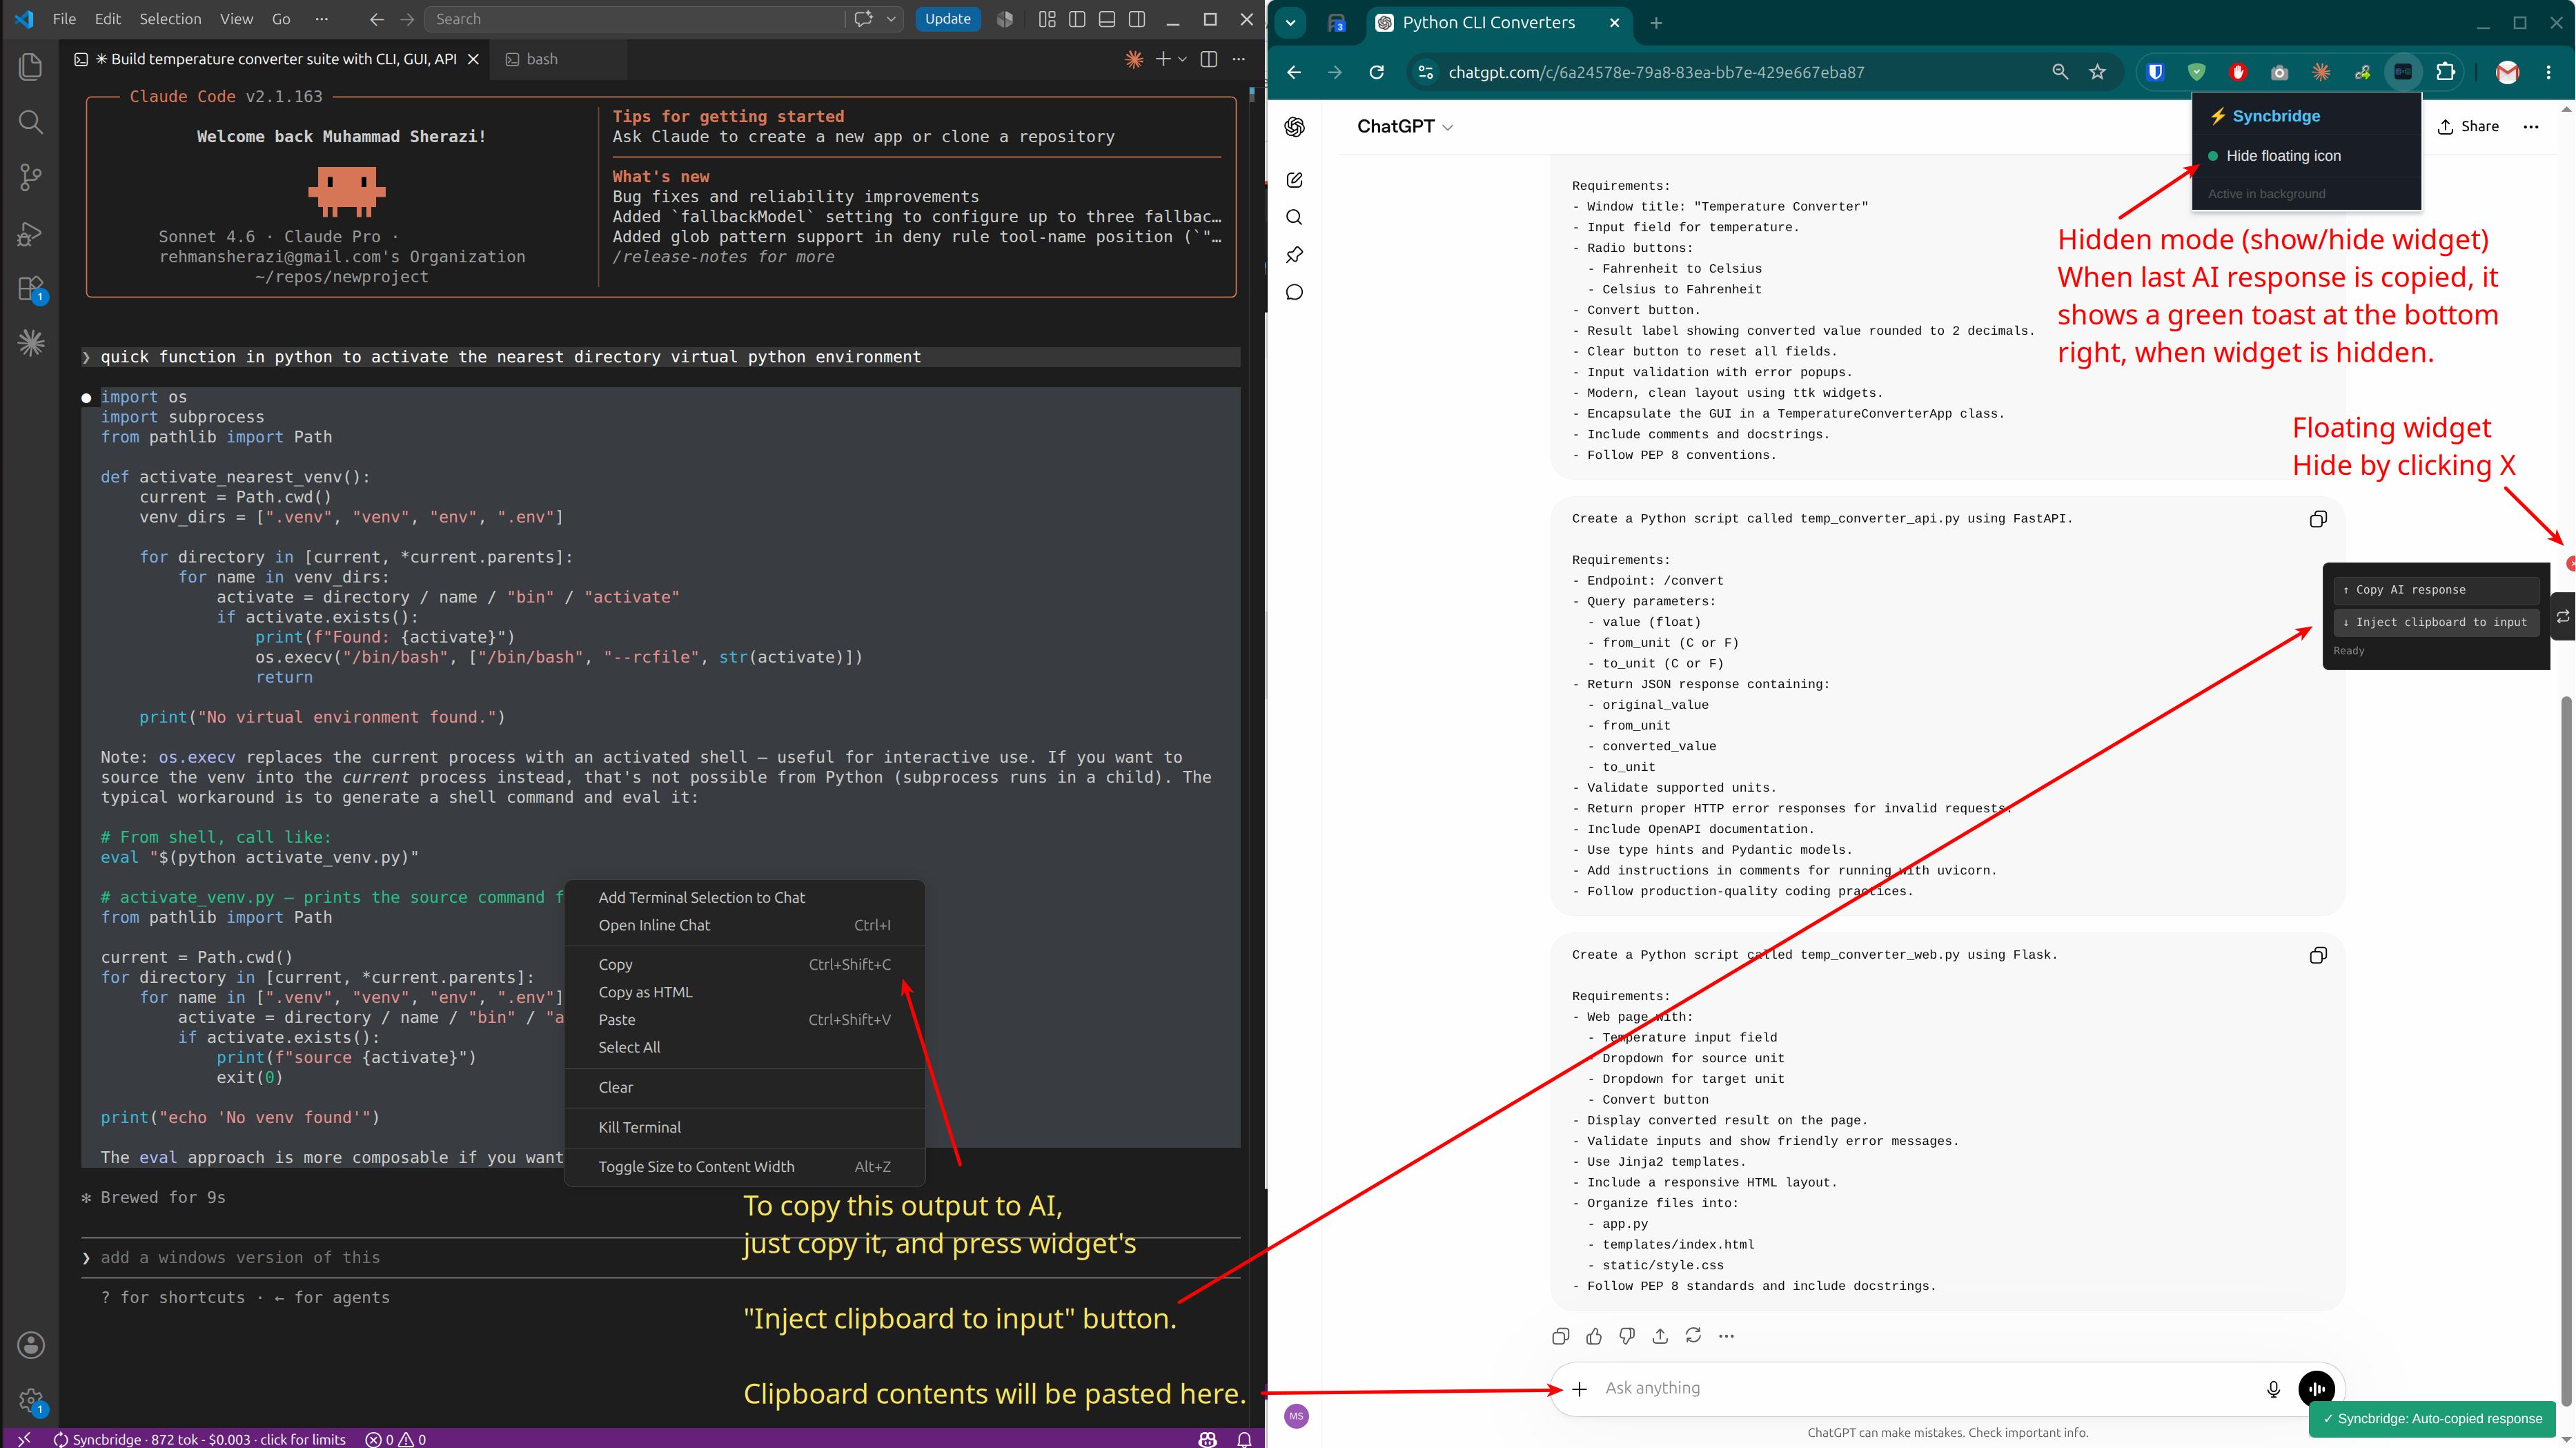Open the File menu in VS Code
The width and height of the screenshot is (2576, 1448).
click(64, 19)
